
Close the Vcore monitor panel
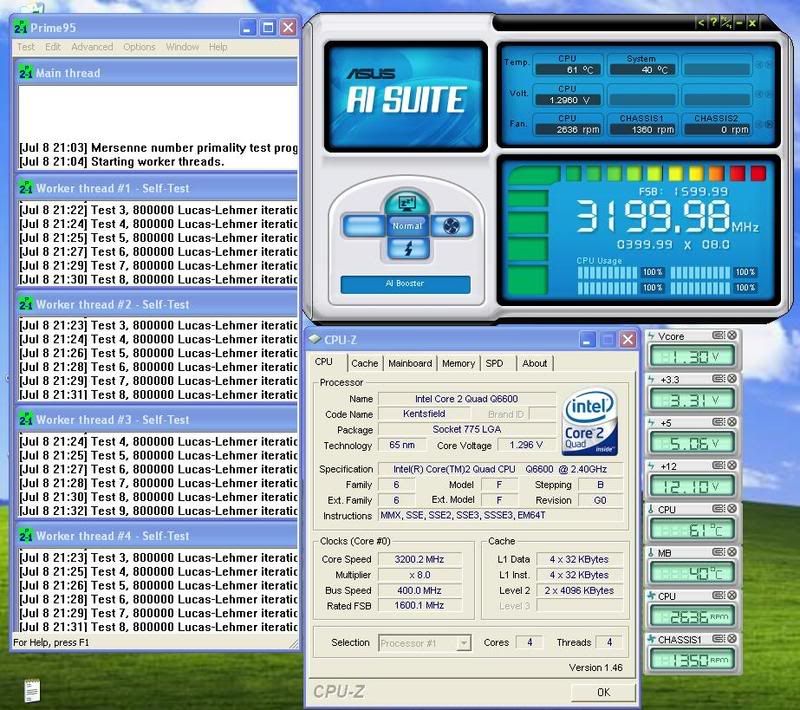[732, 335]
